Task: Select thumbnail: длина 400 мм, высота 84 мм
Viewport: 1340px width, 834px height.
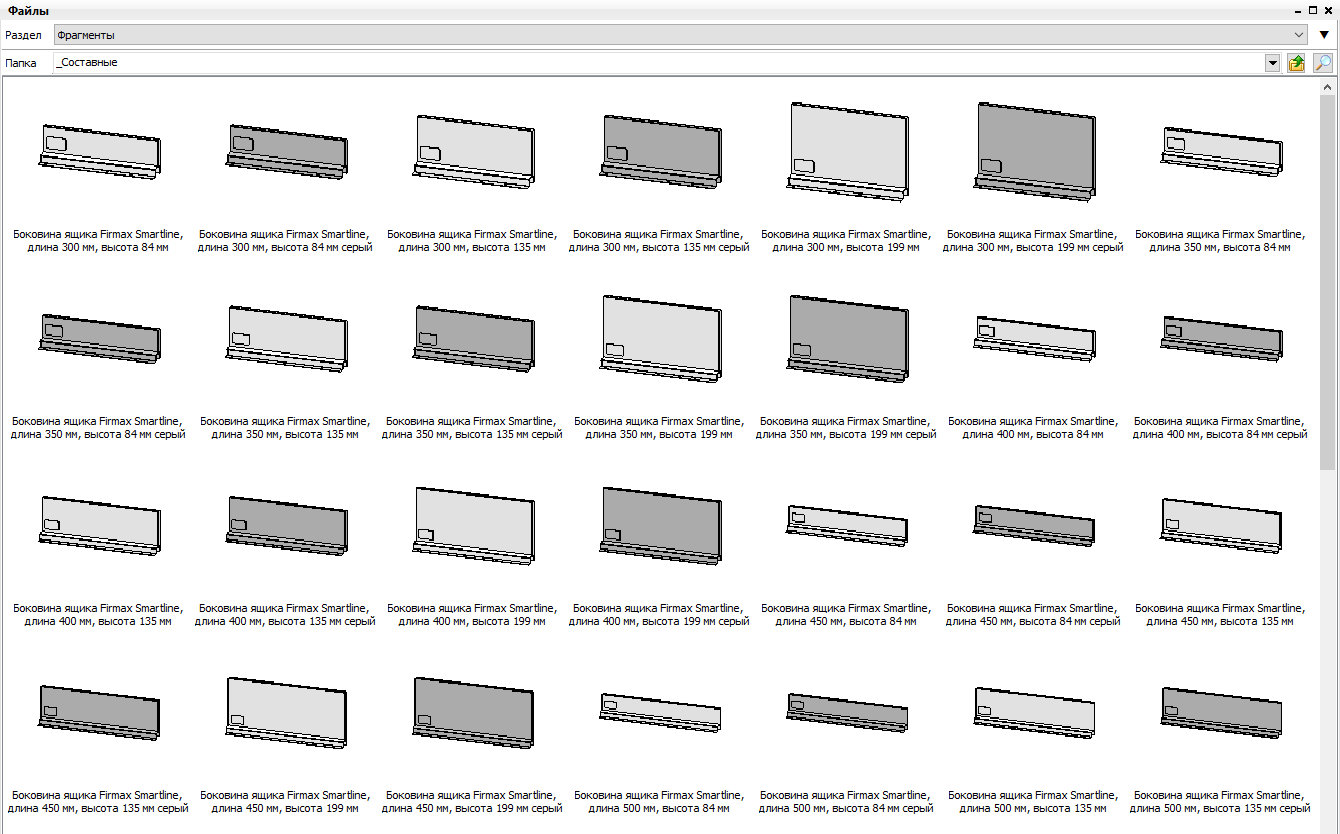Action: click(1035, 338)
